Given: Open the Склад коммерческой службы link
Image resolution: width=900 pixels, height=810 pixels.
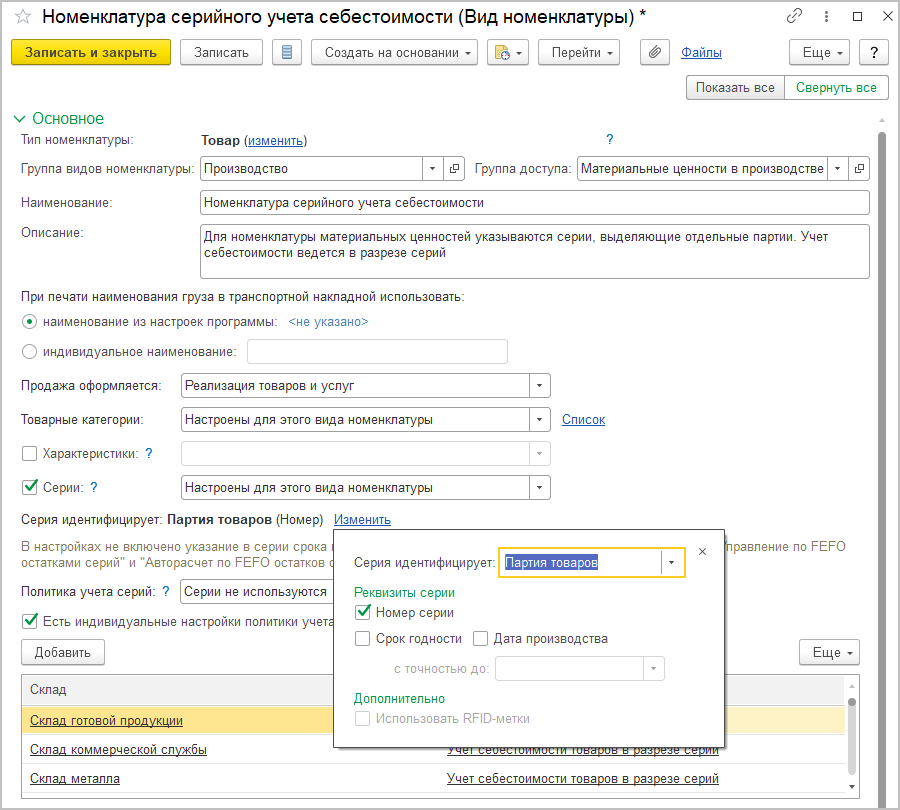Looking at the screenshot, I should (118, 749).
